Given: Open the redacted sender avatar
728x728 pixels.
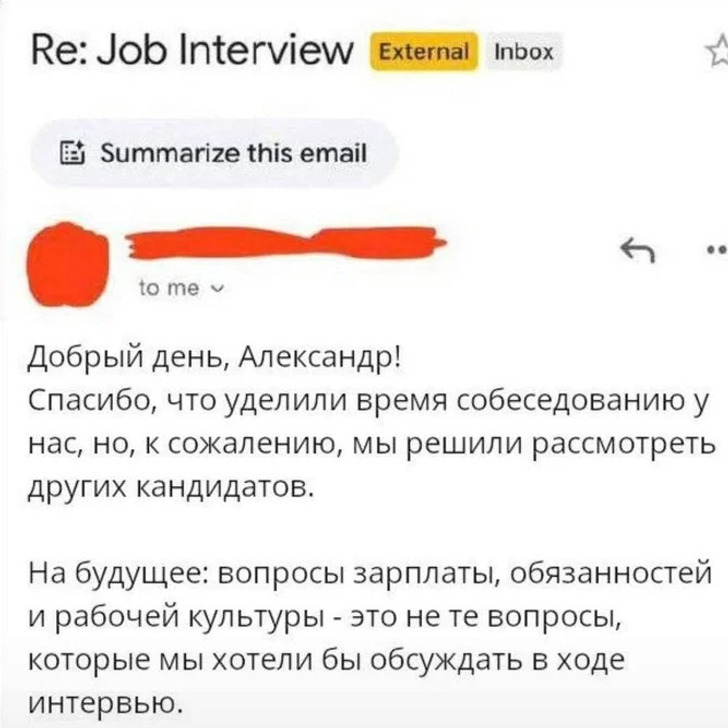Looking at the screenshot, I should point(68,265).
